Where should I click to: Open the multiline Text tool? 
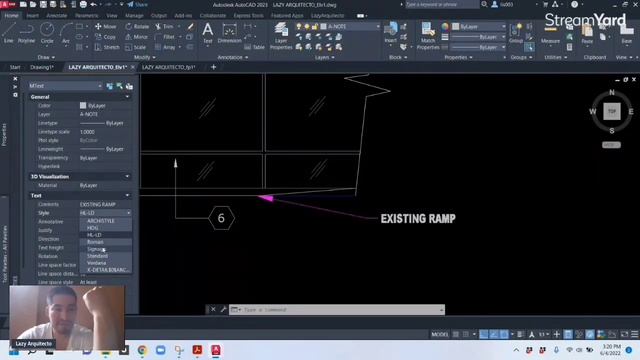coord(208,33)
